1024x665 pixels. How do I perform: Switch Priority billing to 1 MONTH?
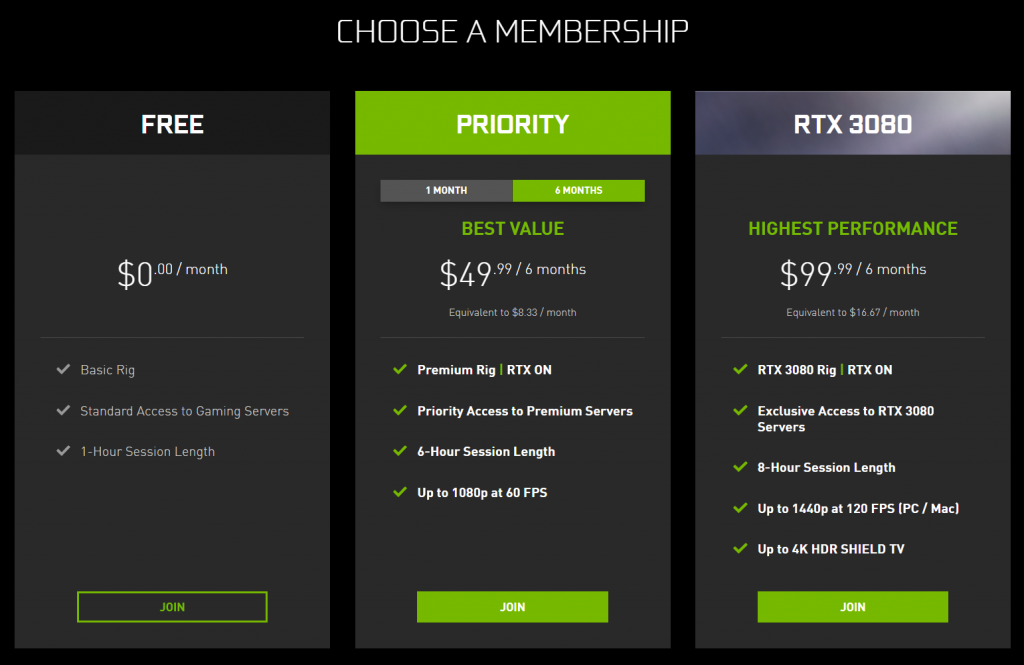pos(447,191)
